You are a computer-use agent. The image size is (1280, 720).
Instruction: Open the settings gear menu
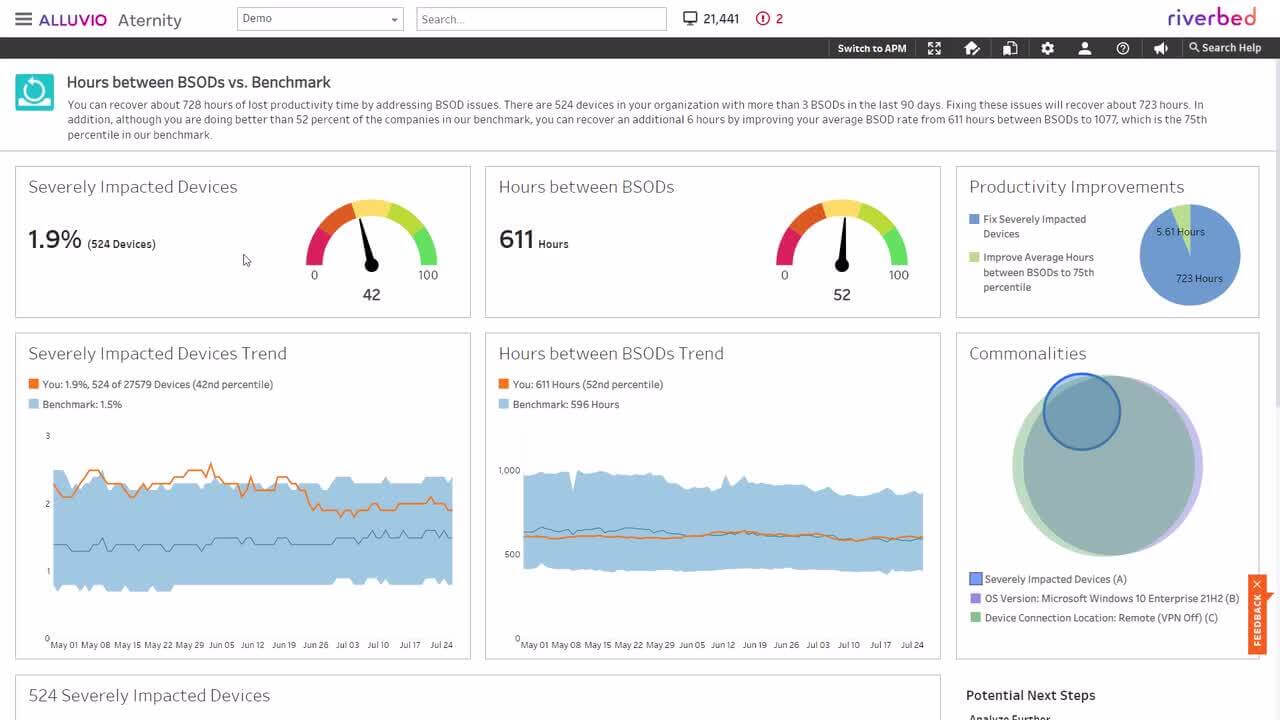1047,48
